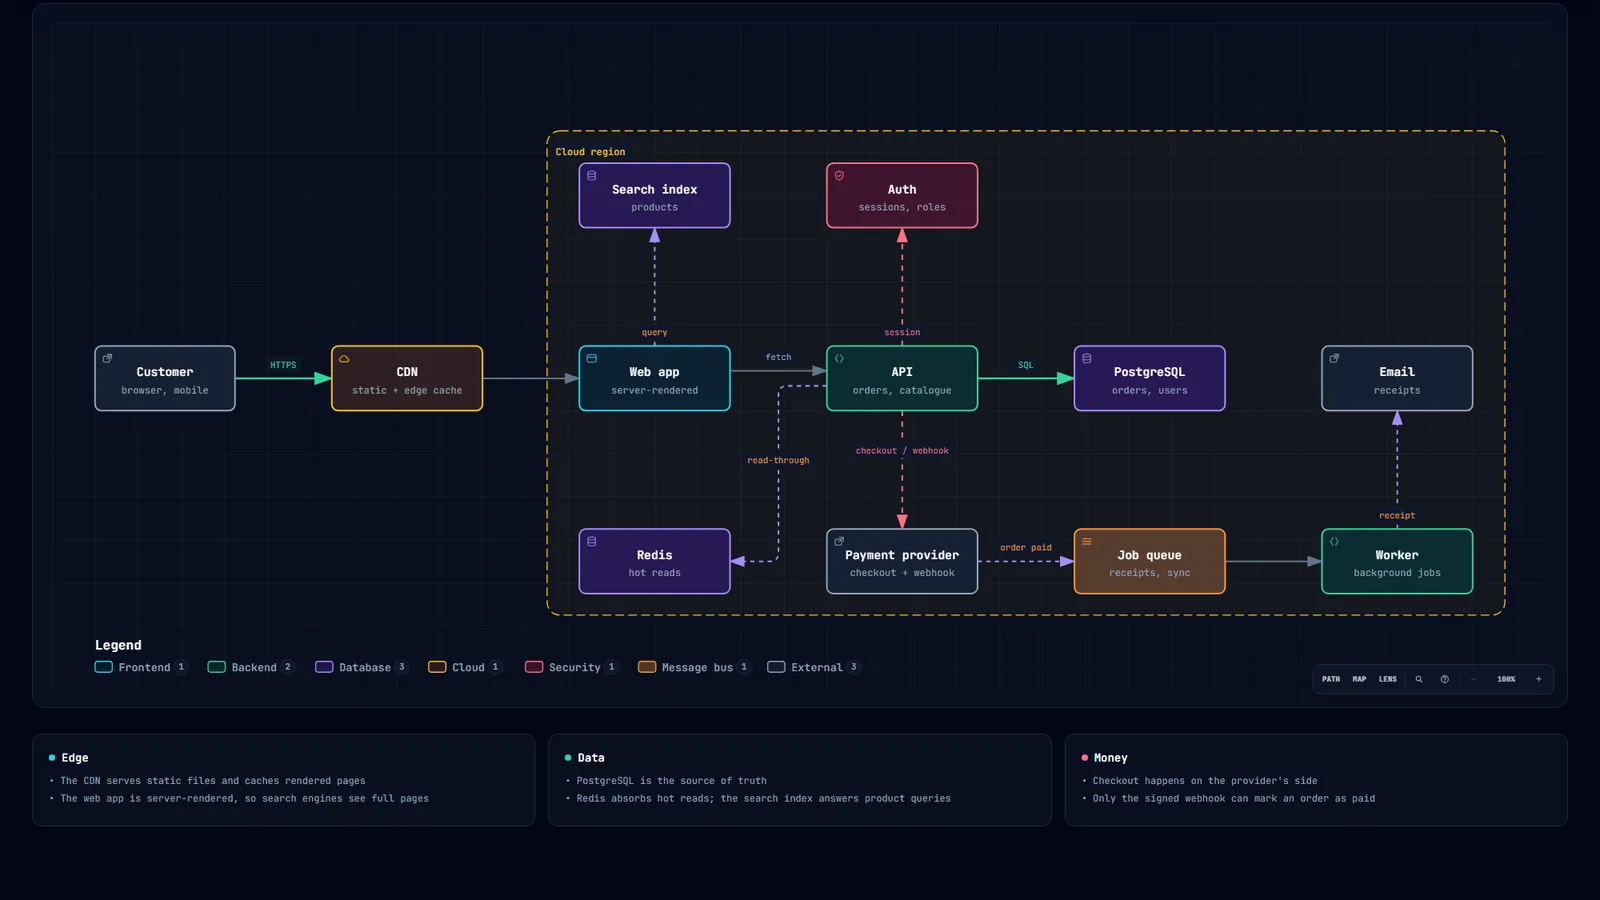Click the database icon on Redis node

[x=592, y=541]
